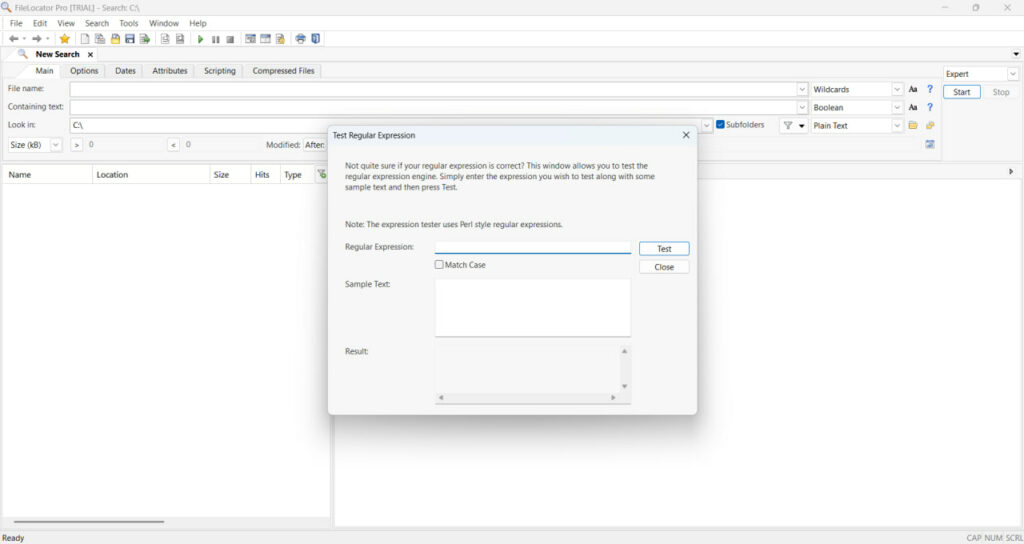Click the Back arrow in toolbar
The image size is (1024, 544).
point(13,39)
